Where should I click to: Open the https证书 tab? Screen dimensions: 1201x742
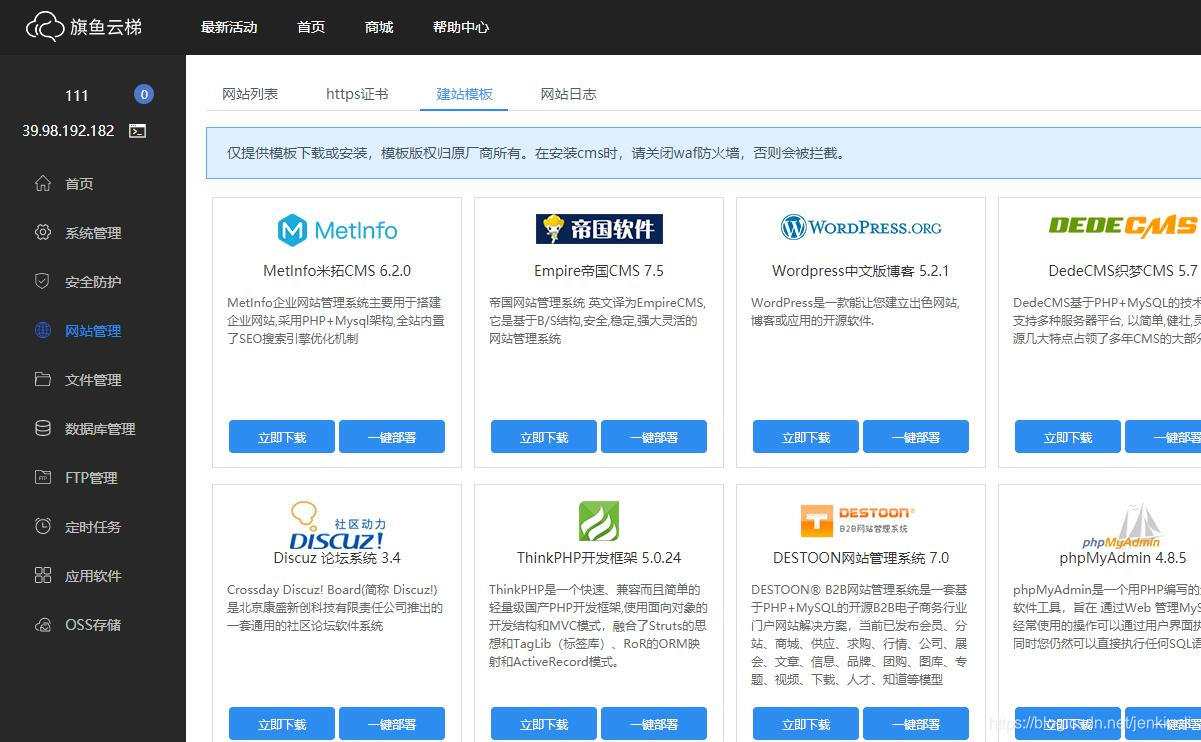point(357,93)
